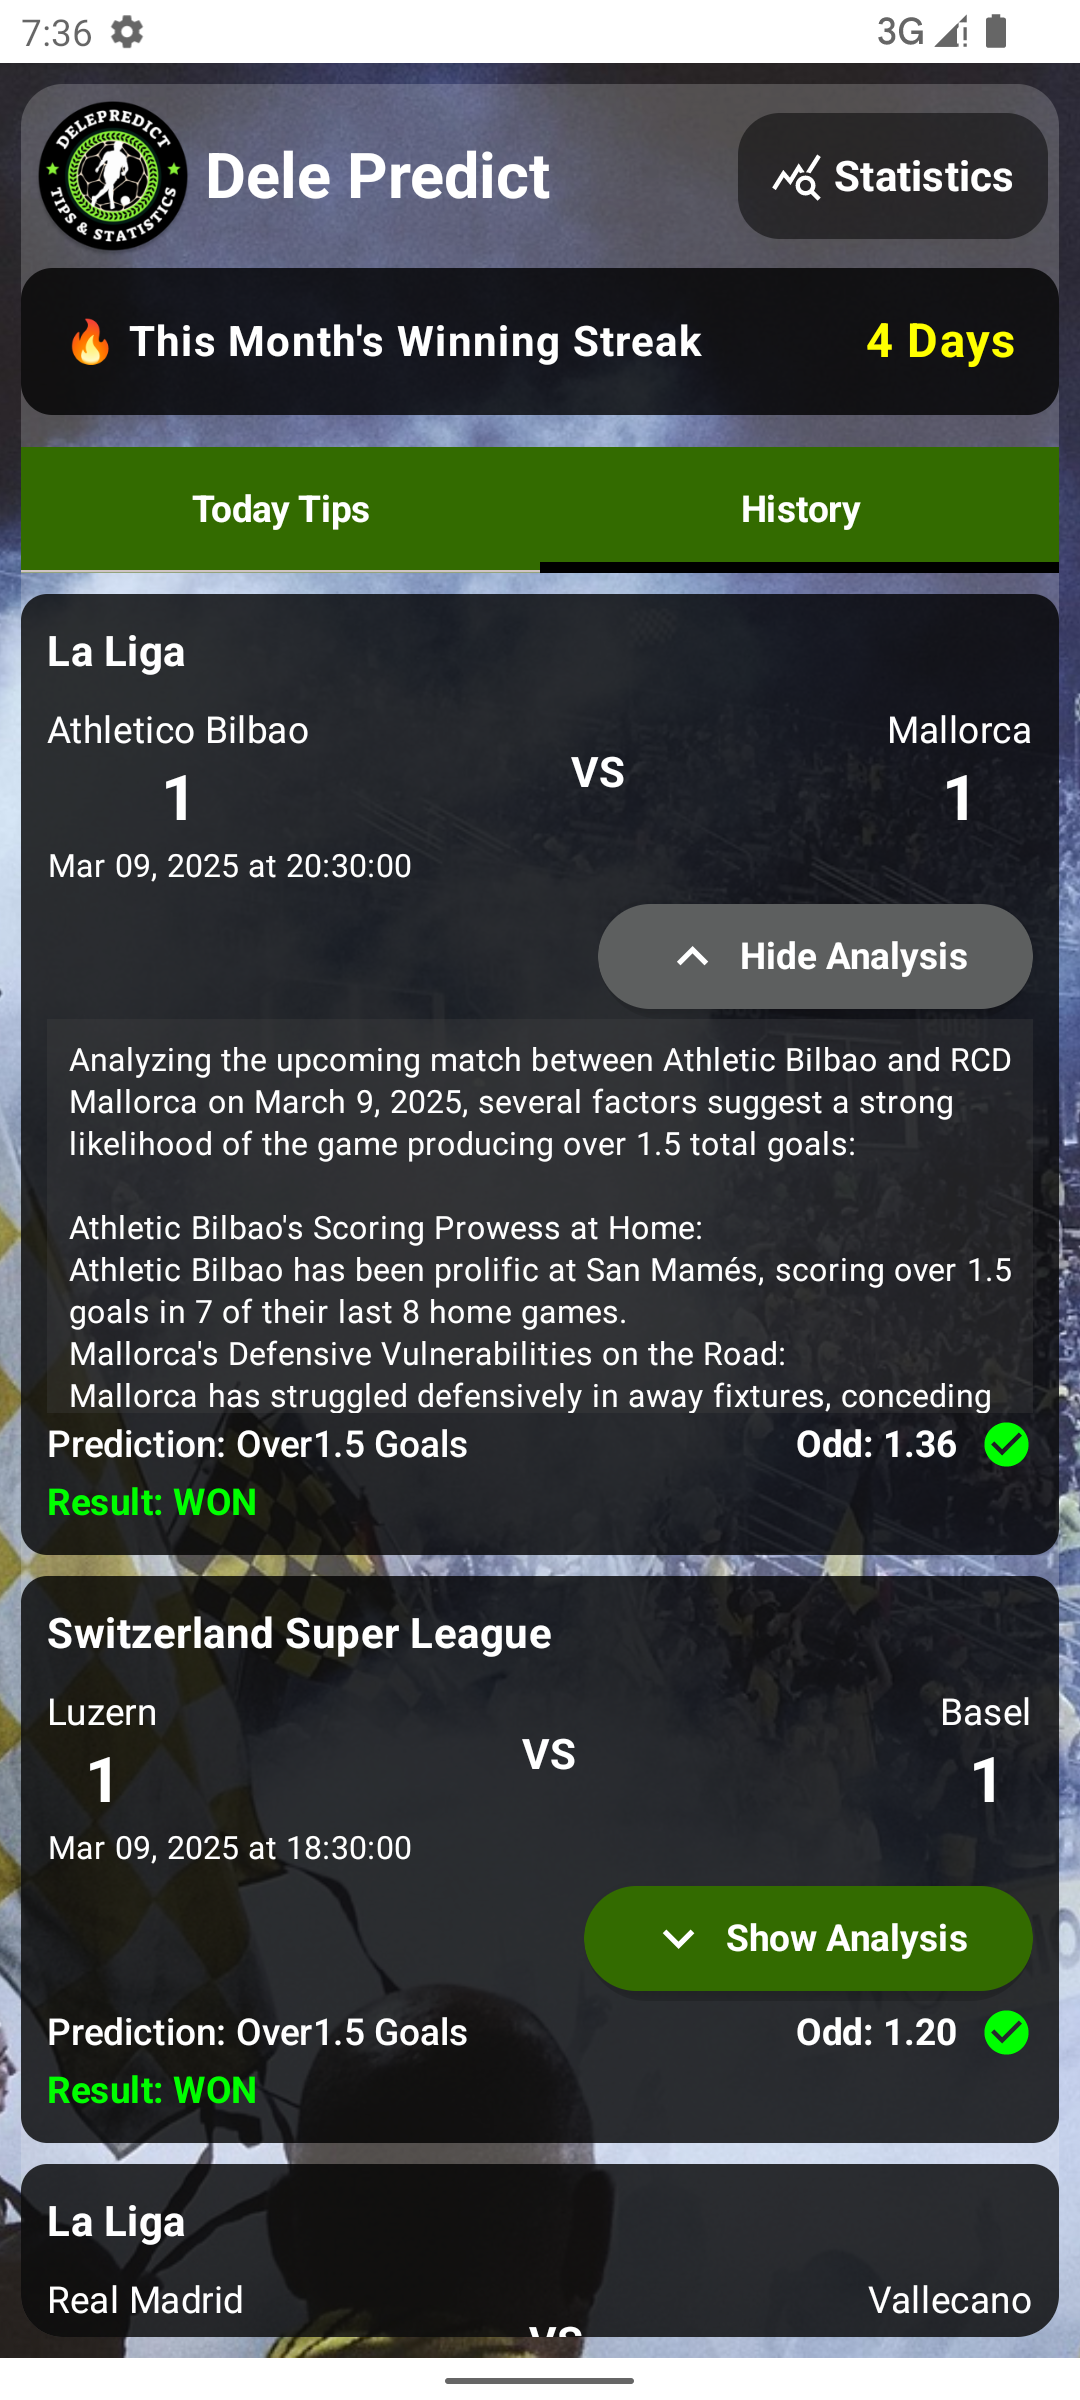Switch to the Today Tips tab
Viewport: 1080px width, 2400px height.
[281, 510]
